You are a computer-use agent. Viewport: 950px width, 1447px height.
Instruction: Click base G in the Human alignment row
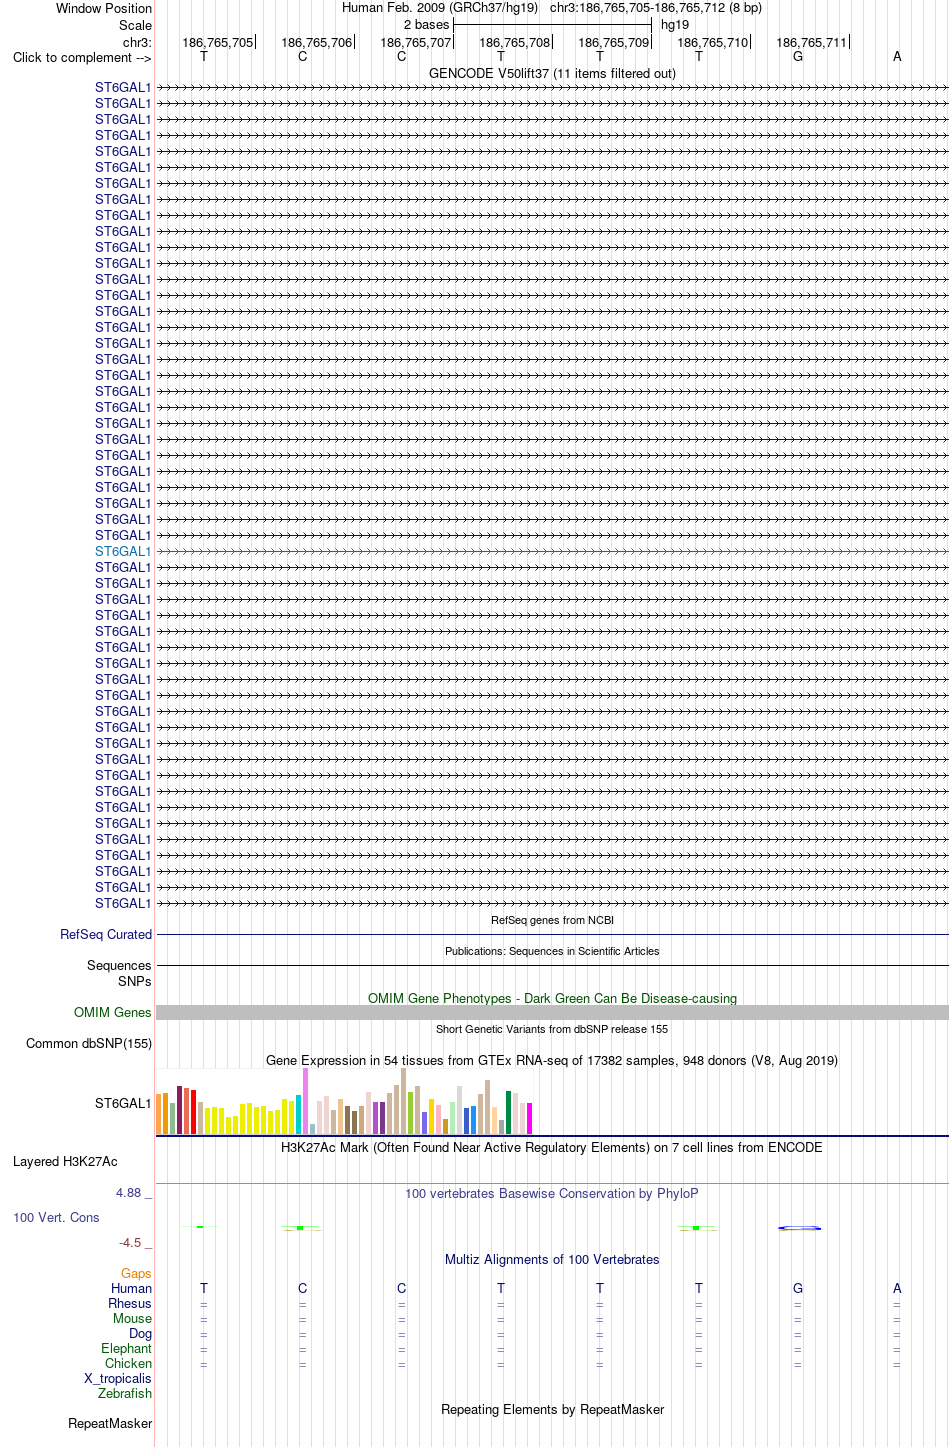click(798, 1289)
